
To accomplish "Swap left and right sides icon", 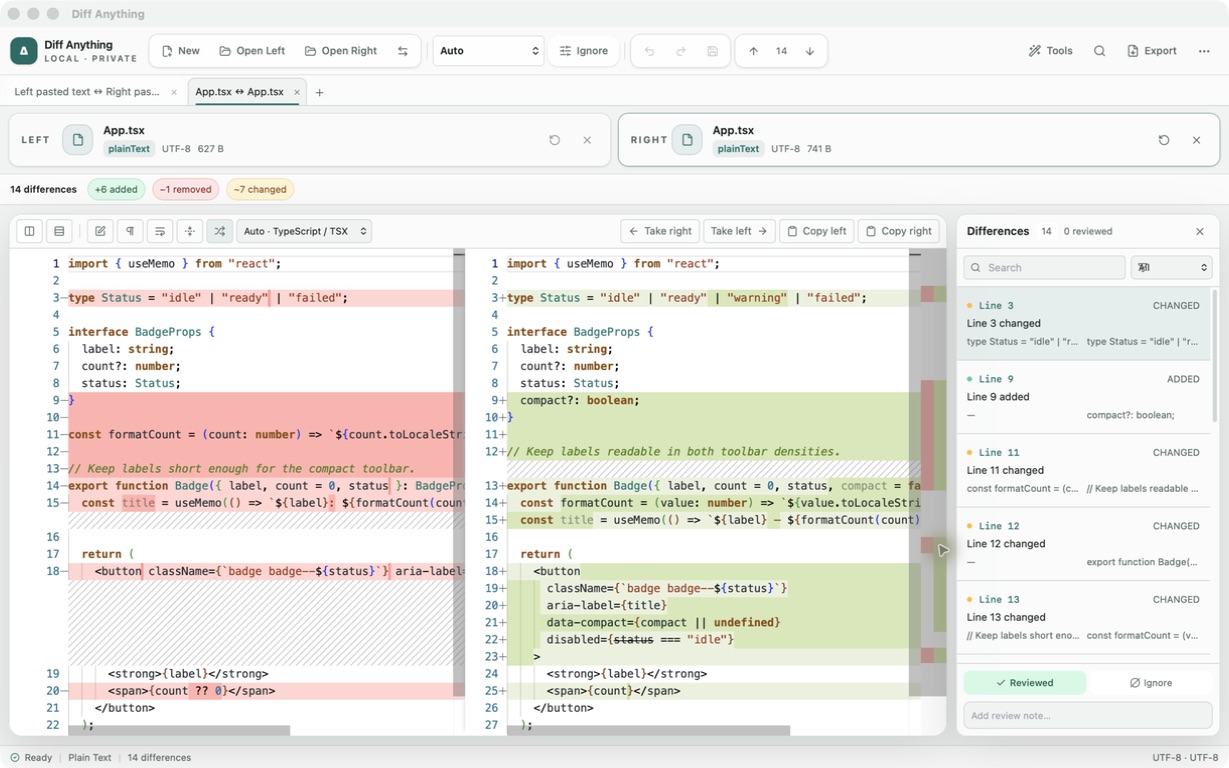I will coord(403,51).
